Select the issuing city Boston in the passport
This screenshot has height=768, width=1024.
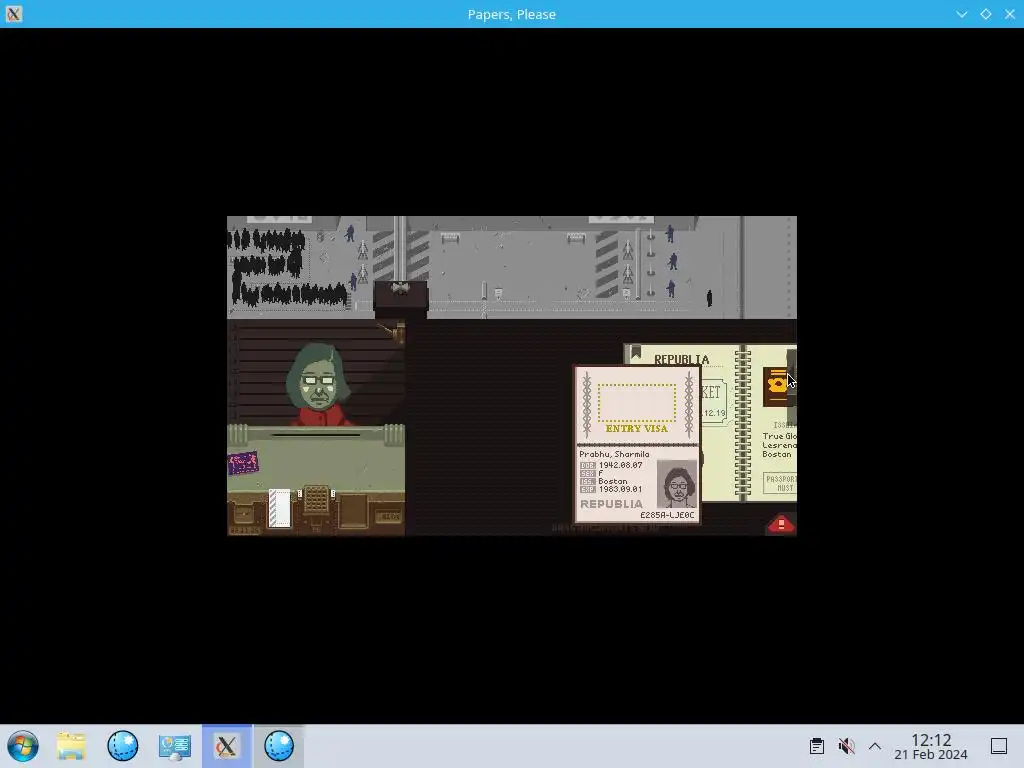(x=613, y=481)
